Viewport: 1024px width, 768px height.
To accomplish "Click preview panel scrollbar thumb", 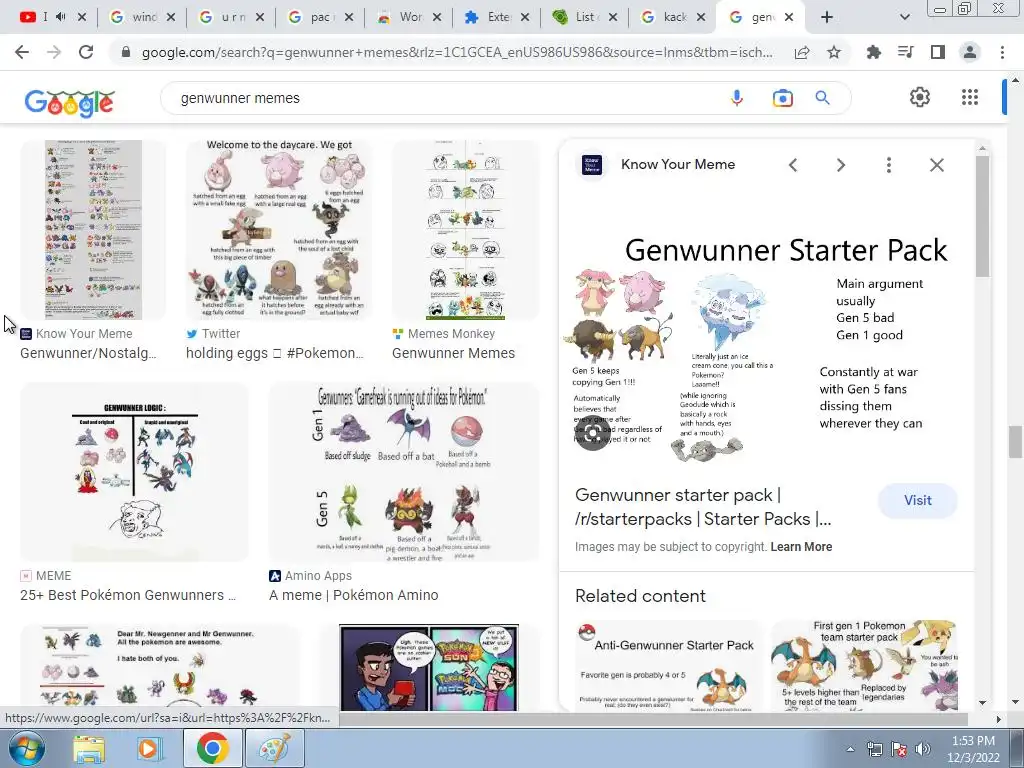I will tap(982, 216).
